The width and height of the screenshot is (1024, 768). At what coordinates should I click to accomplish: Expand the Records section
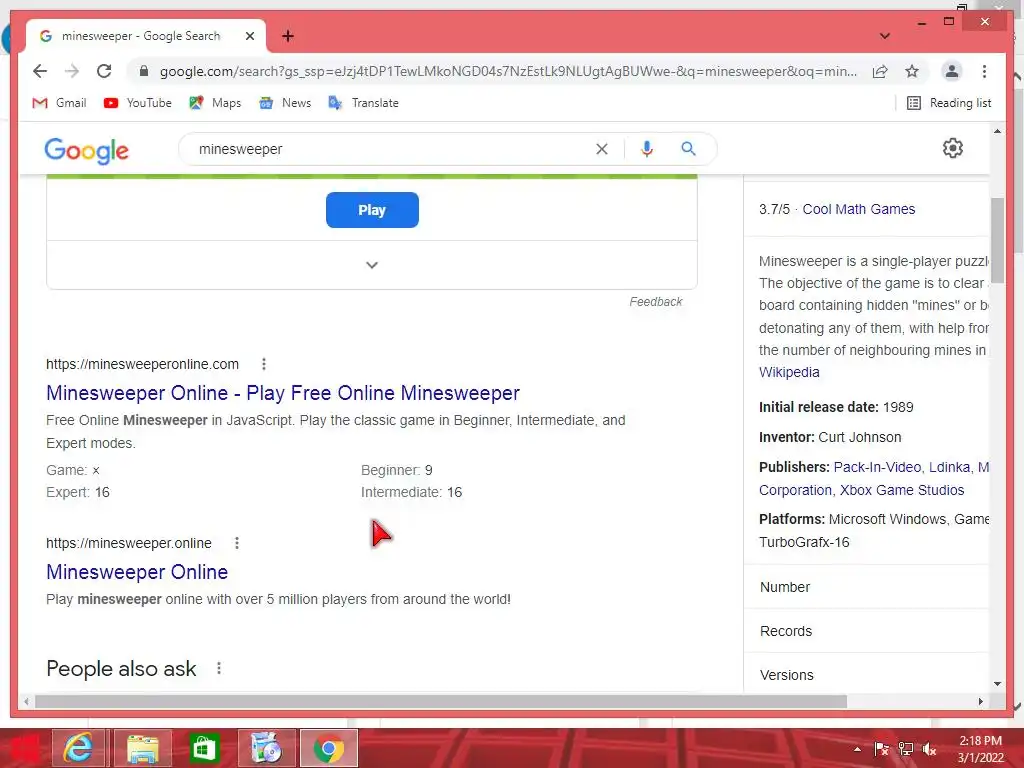pos(866,631)
